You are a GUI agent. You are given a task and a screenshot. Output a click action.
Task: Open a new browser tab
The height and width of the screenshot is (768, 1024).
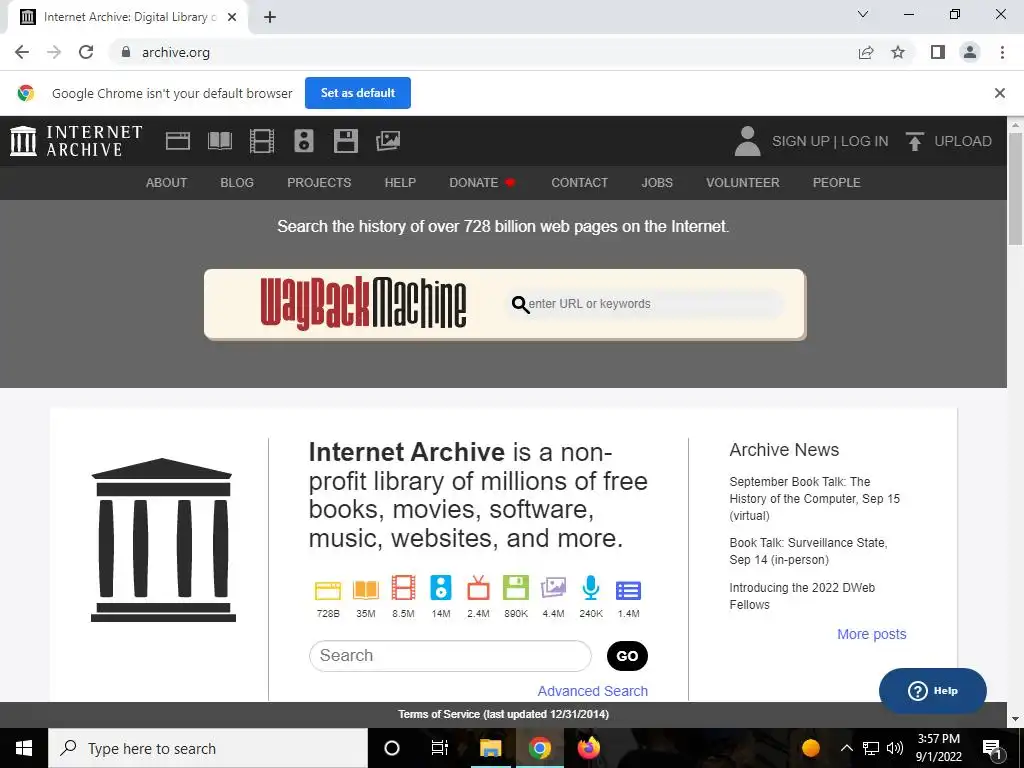pos(270,17)
